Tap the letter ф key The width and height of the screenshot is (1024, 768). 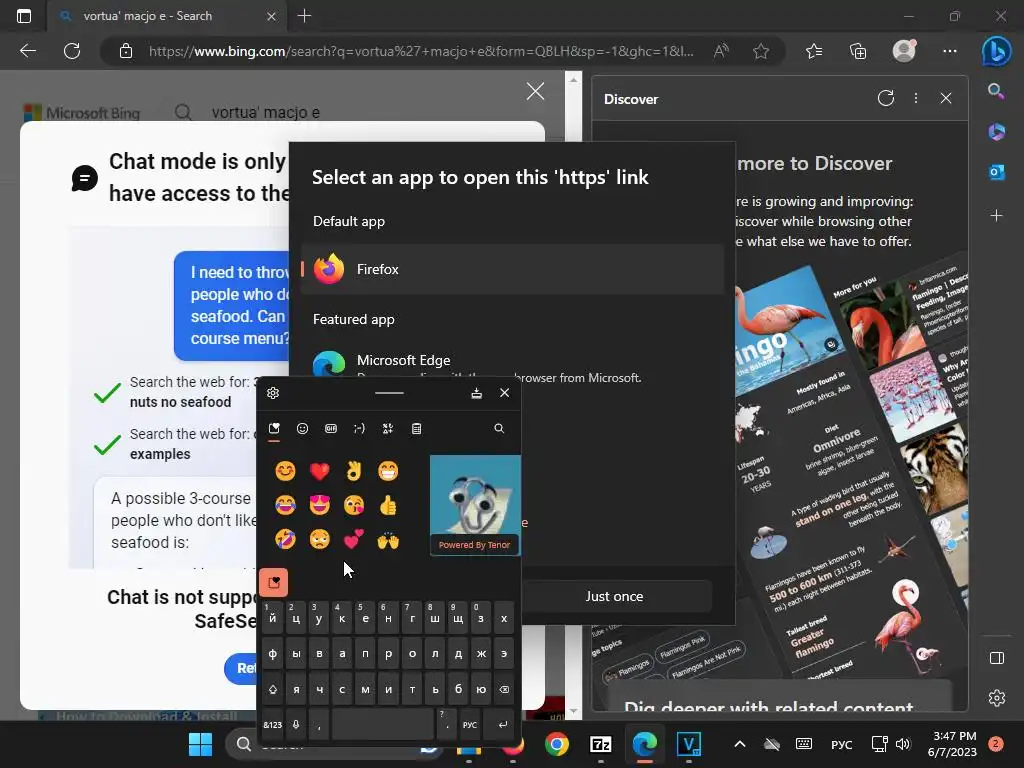click(272, 653)
